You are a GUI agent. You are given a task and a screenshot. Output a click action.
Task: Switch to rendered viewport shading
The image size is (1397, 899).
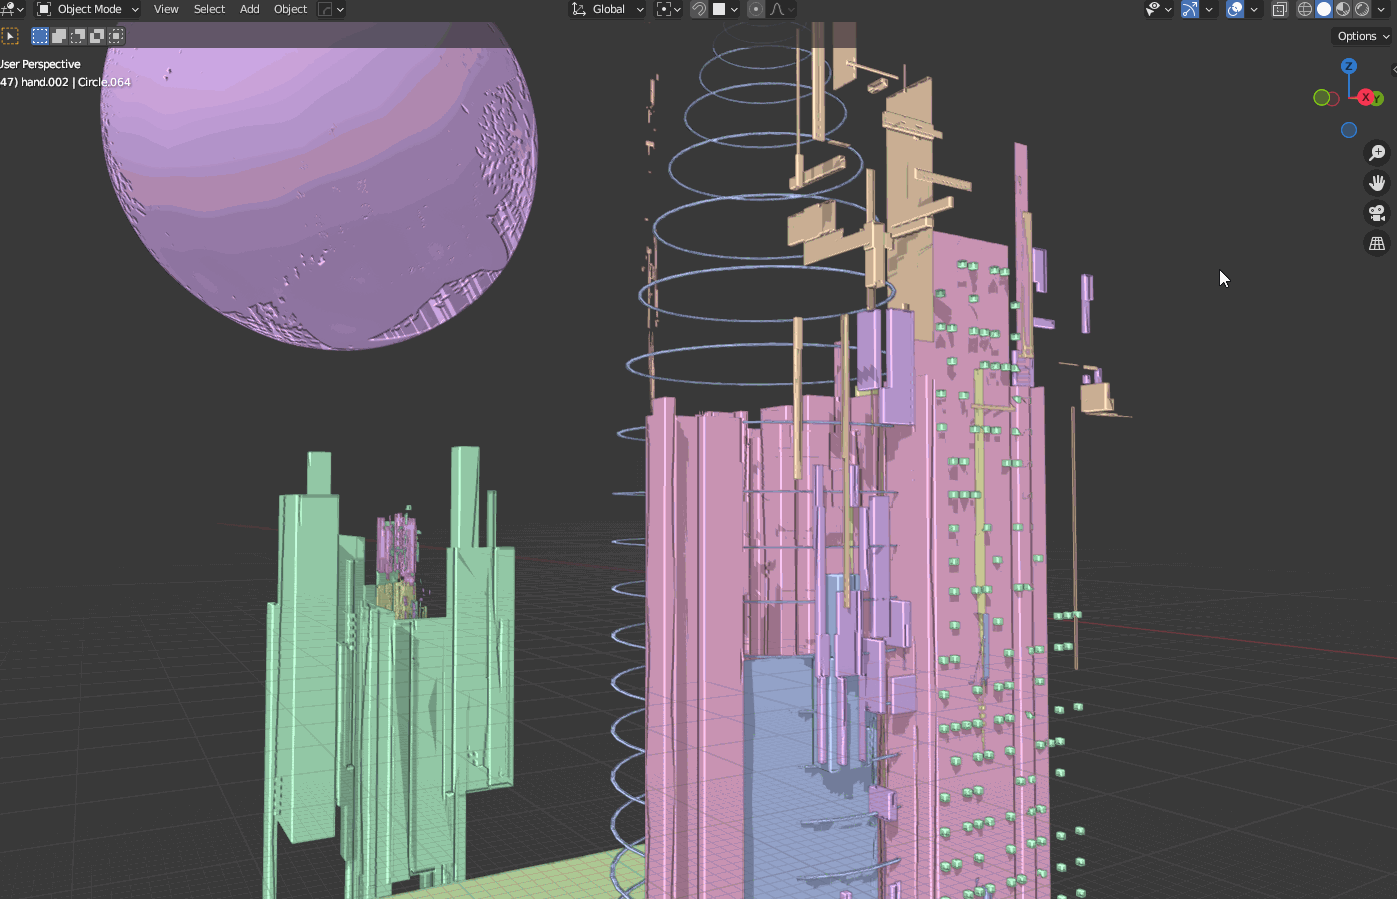coord(1362,9)
